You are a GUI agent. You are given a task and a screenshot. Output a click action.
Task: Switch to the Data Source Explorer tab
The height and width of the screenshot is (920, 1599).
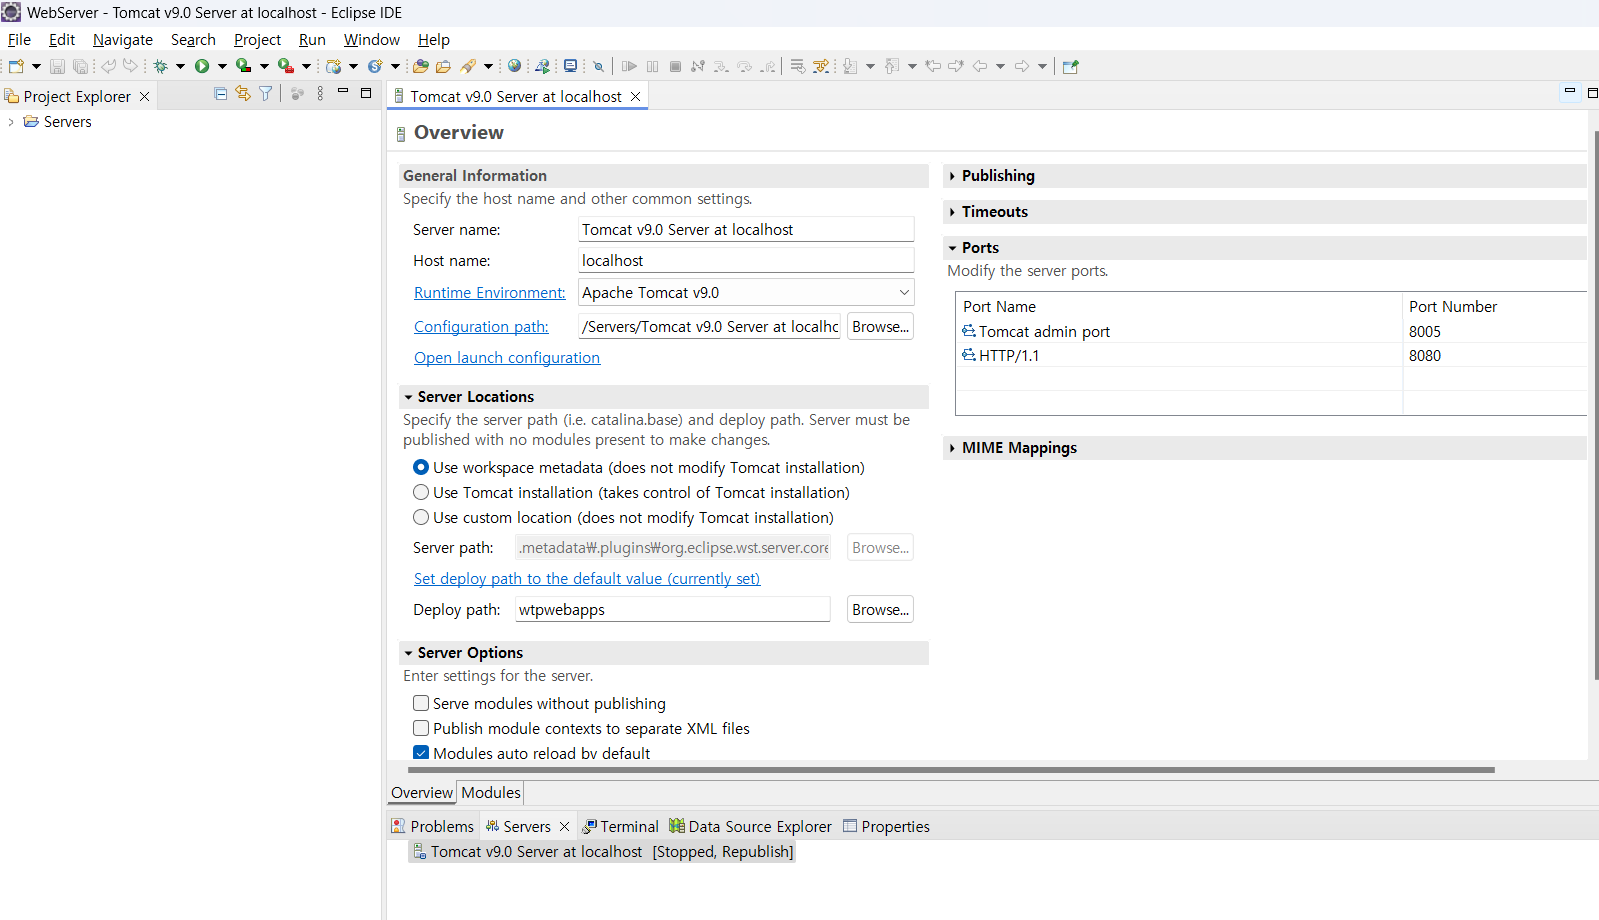pyautogui.click(x=751, y=826)
